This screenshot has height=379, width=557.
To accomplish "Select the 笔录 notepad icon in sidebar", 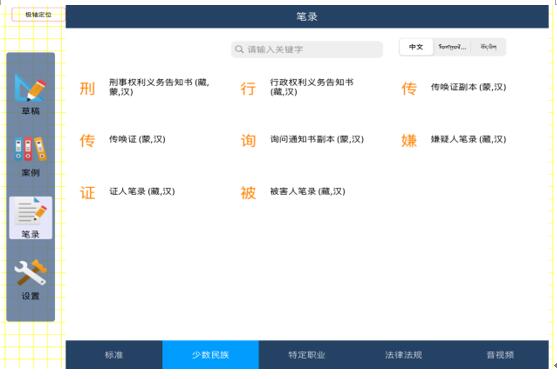I will pyautogui.click(x=30, y=211).
